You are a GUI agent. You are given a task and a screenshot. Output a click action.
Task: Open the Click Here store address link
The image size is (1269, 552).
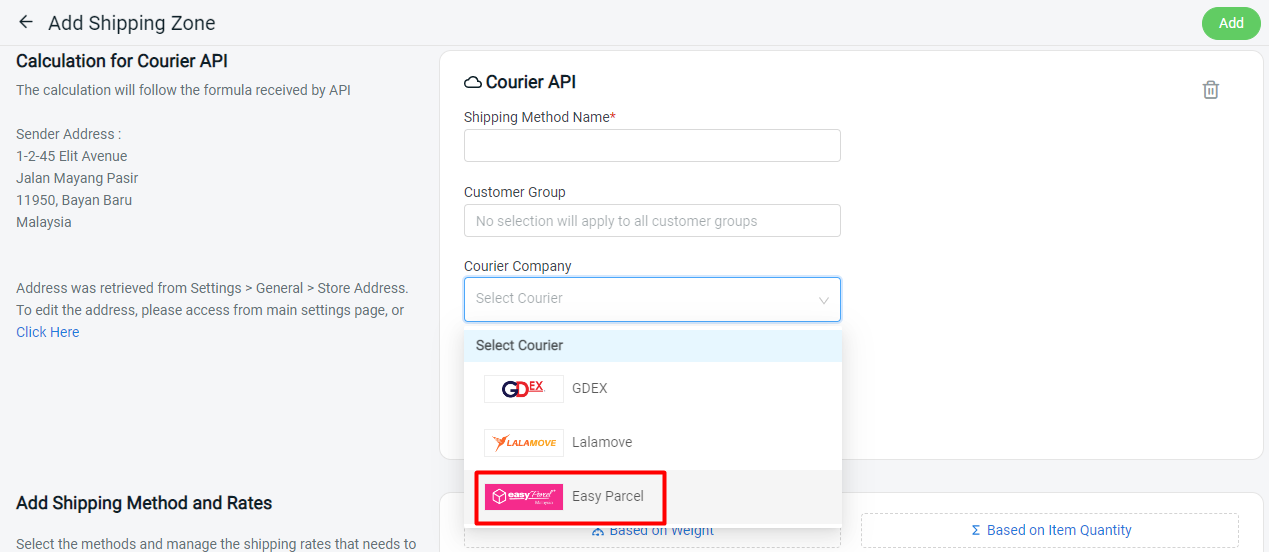click(48, 332)
